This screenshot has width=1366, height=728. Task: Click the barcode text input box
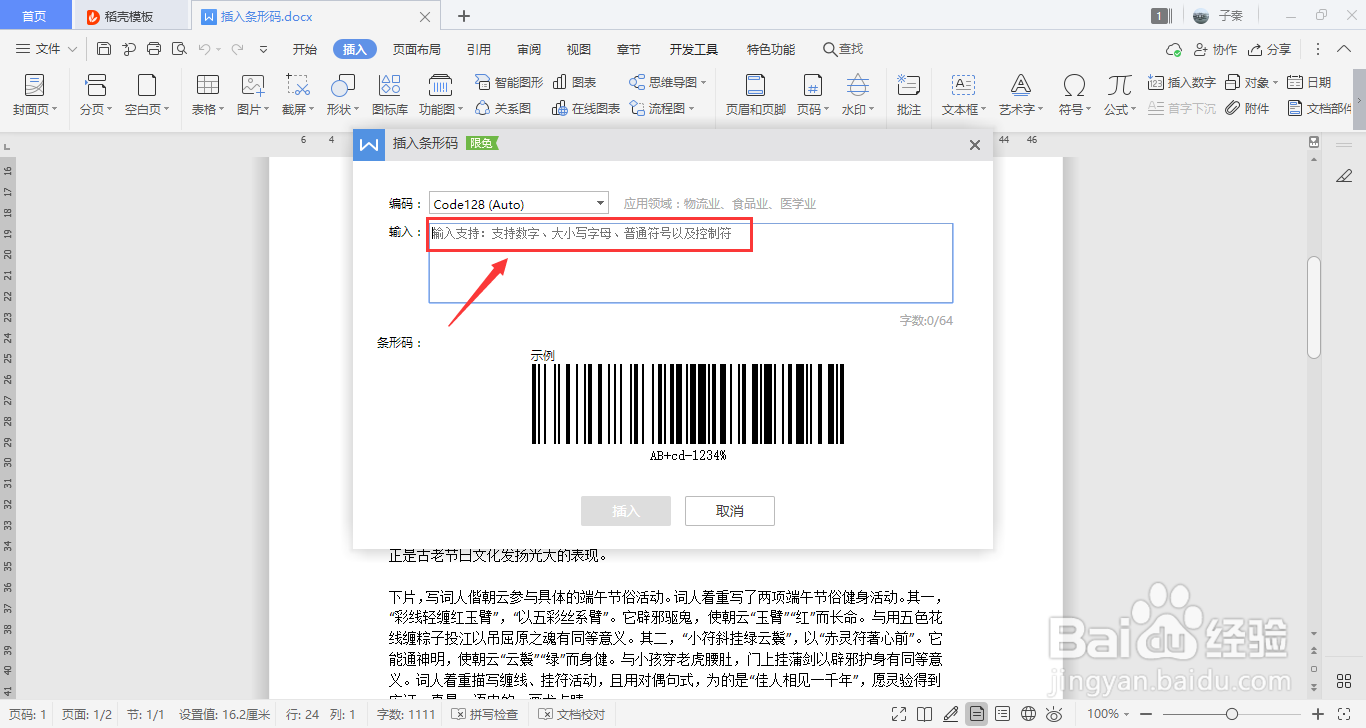pos(691,263)
